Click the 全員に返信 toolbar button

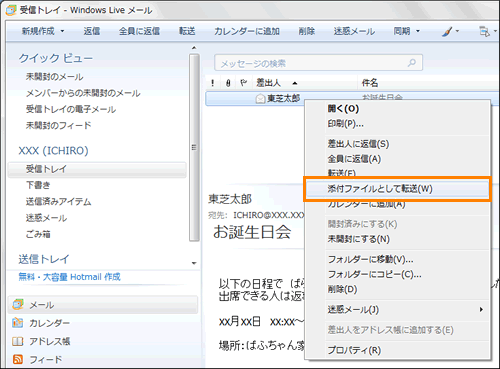(139, 31)
